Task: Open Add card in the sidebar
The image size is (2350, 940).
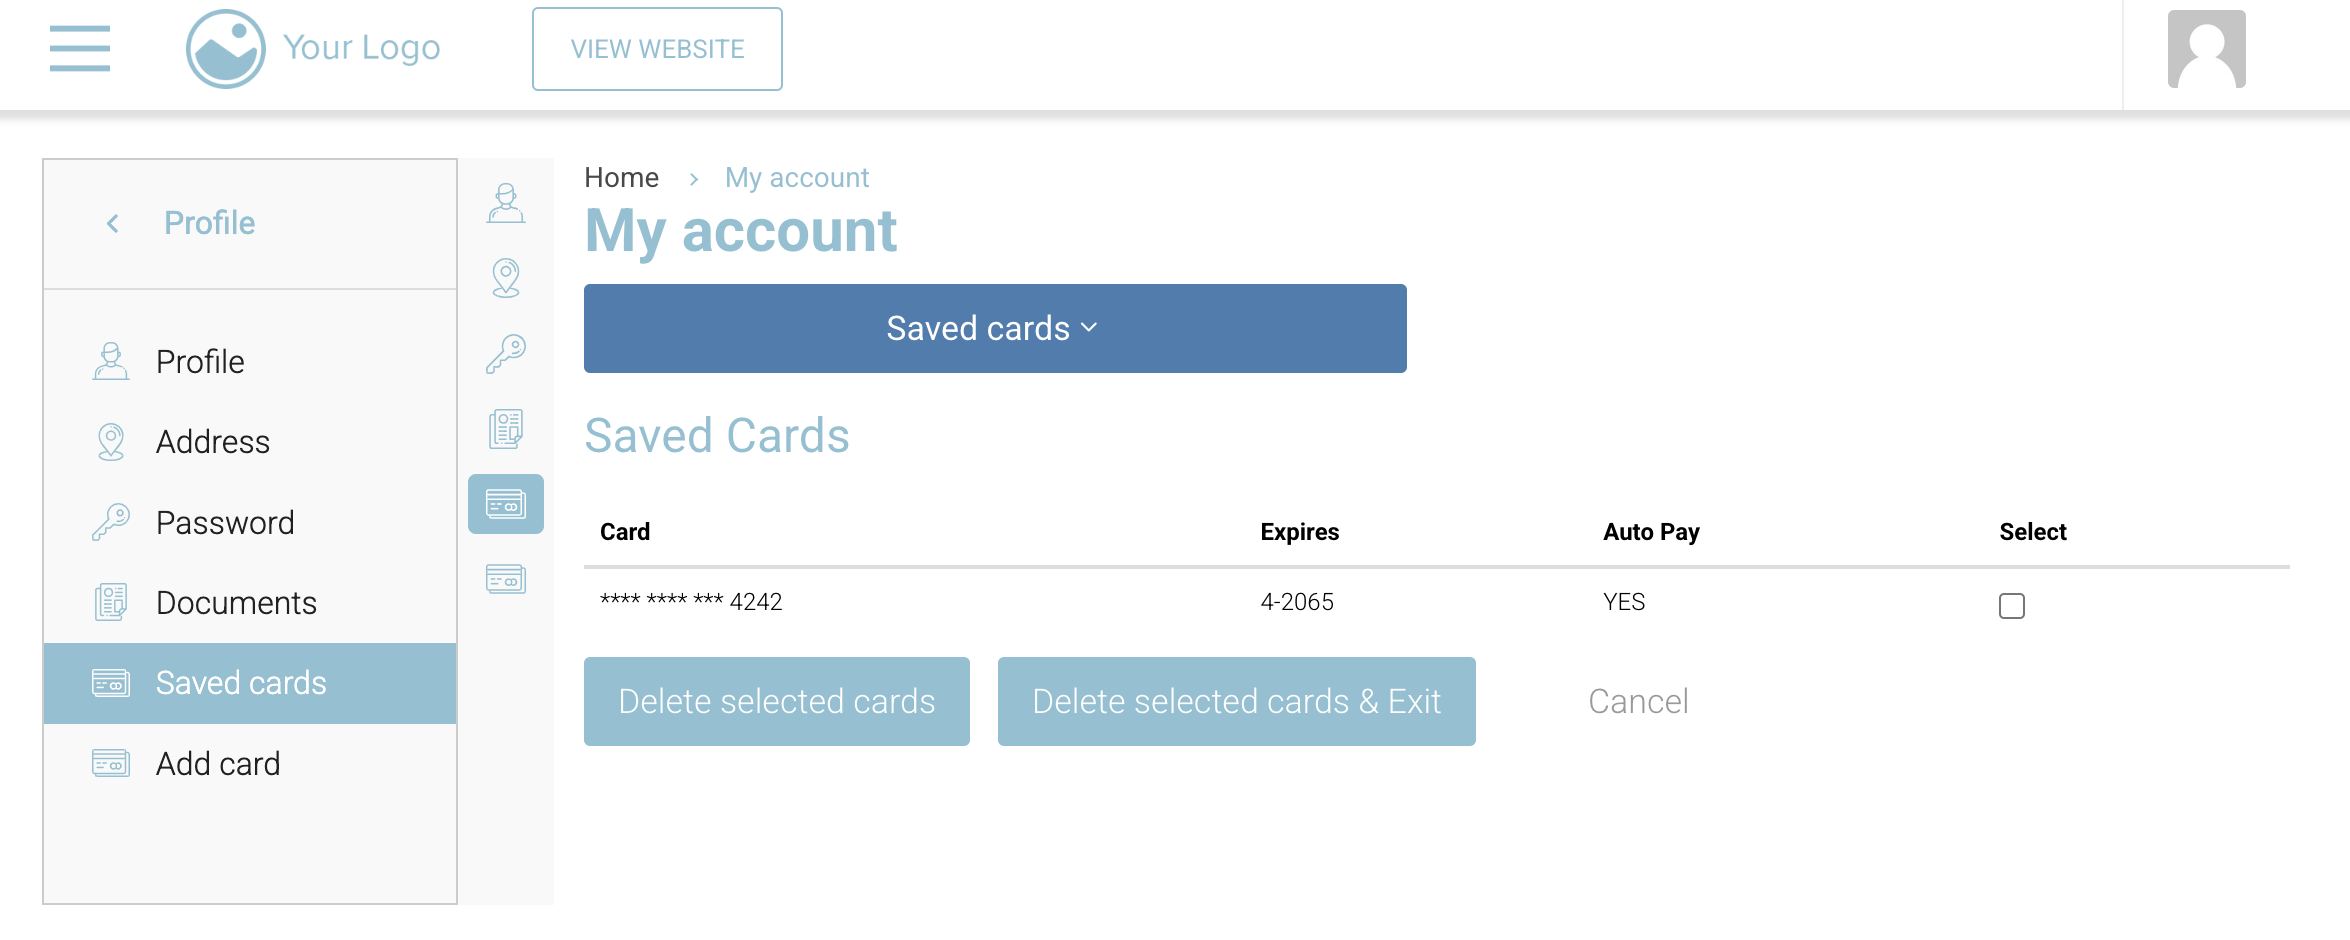Action: [x=218, y=764]
